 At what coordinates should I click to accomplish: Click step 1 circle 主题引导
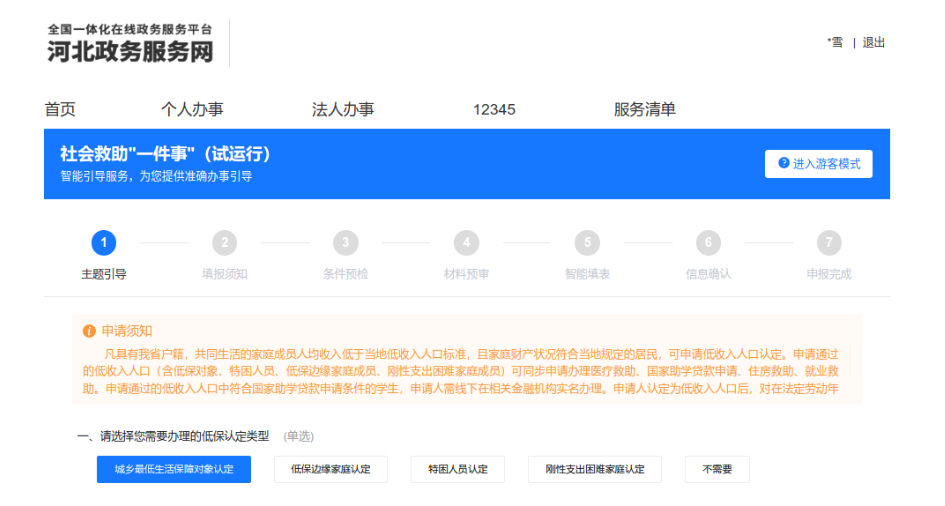pyautogui.click(x=103, y=243)
